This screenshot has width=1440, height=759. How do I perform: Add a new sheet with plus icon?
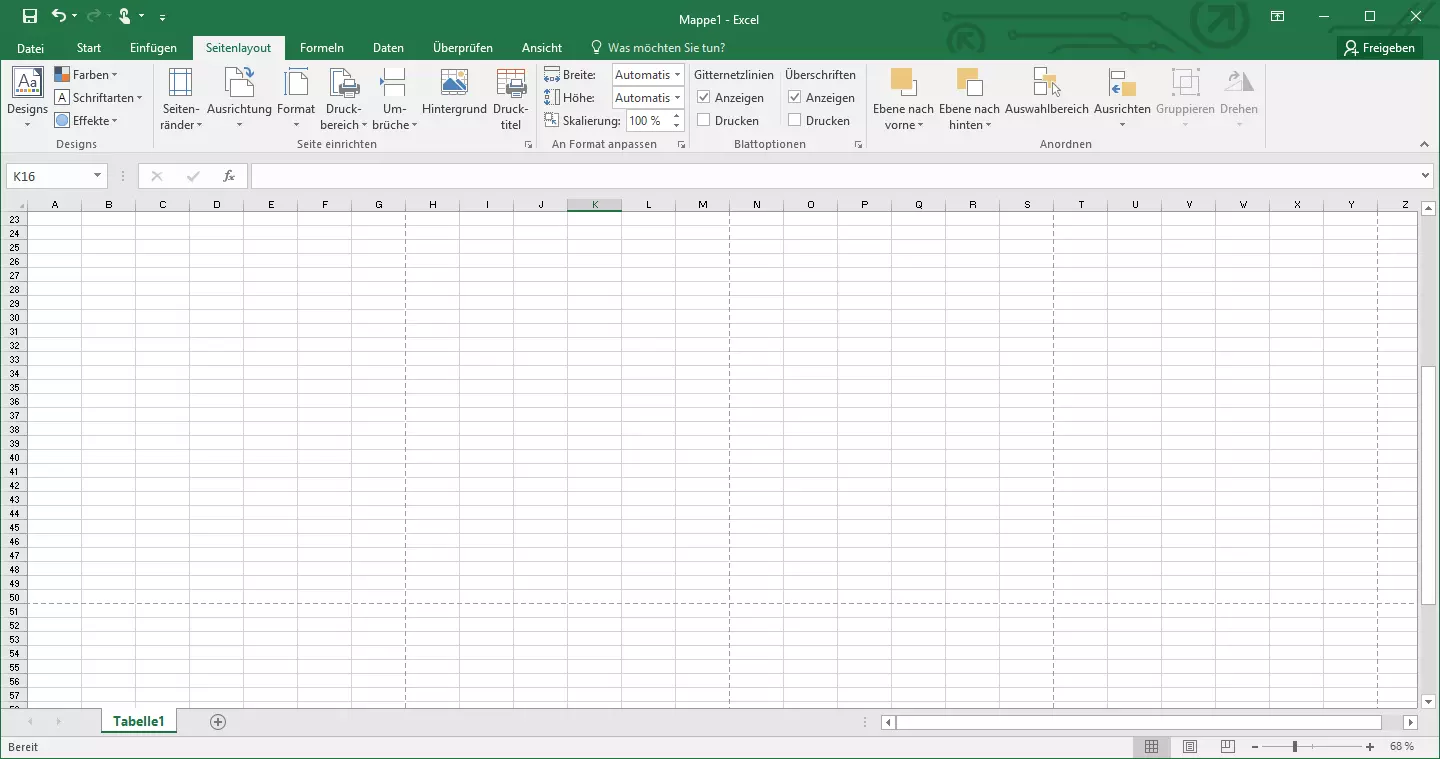(x=218, y=722)
